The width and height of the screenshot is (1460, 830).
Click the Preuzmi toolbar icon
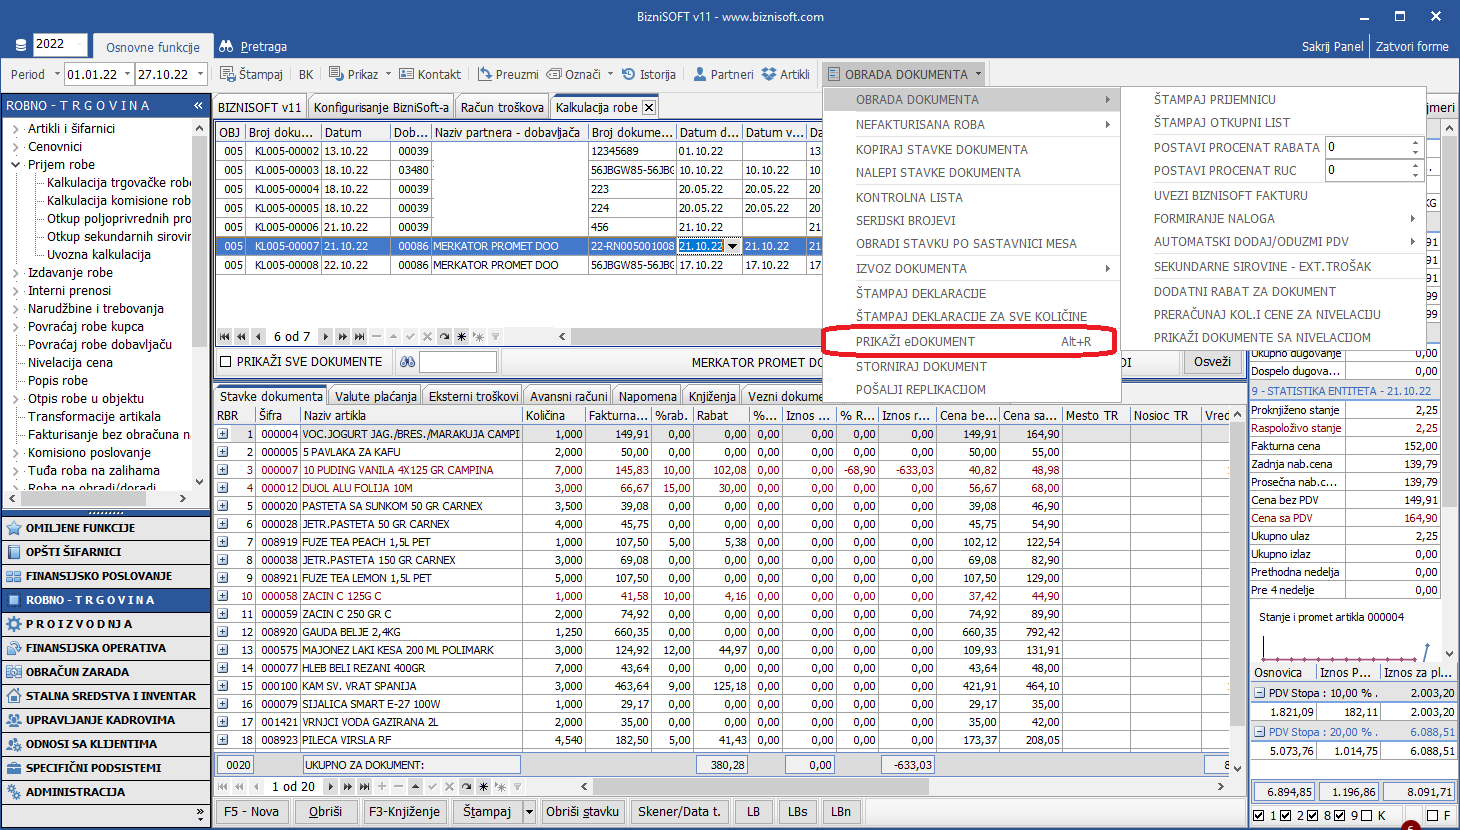click(485, 74)
